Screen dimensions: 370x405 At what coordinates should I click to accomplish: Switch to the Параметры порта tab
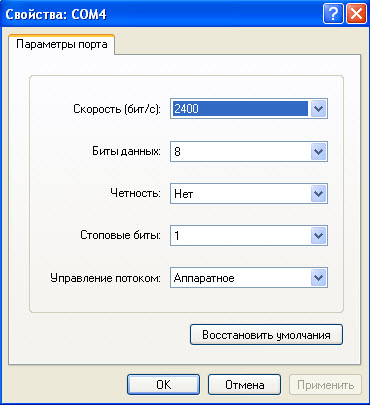(62, 44)
